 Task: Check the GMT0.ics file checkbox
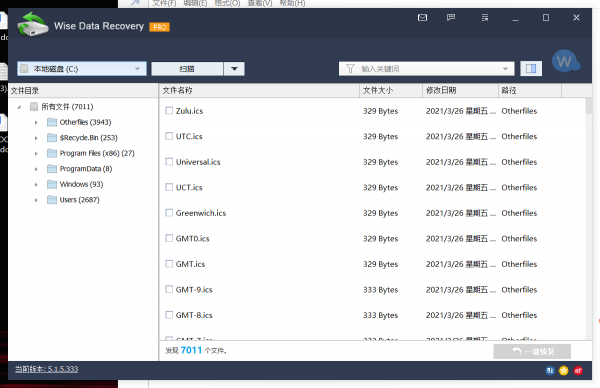click(169, 238)
